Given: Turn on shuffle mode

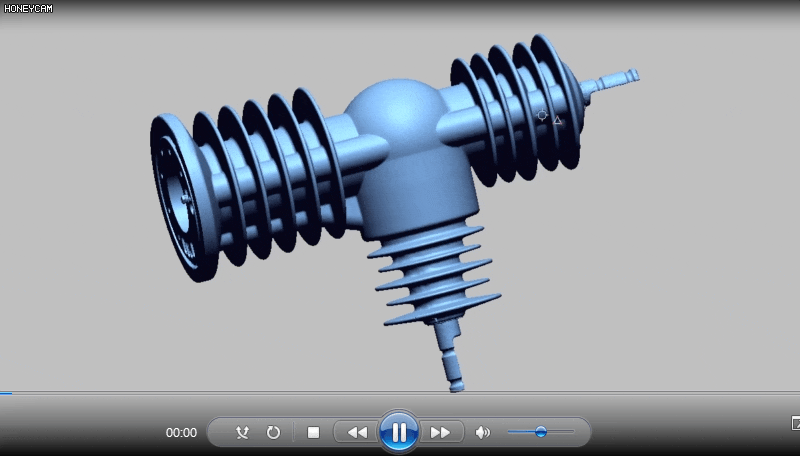Looking at the screenshot, I should [x=242, y=433].
